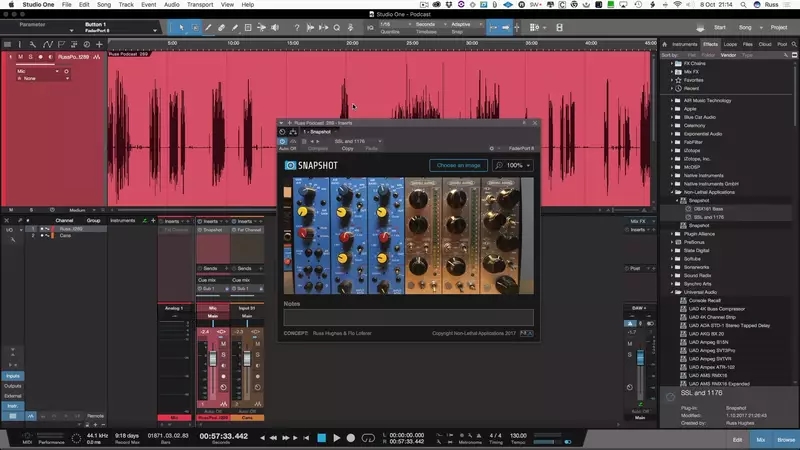Toggle the Loop button in transport

(367, 438)
